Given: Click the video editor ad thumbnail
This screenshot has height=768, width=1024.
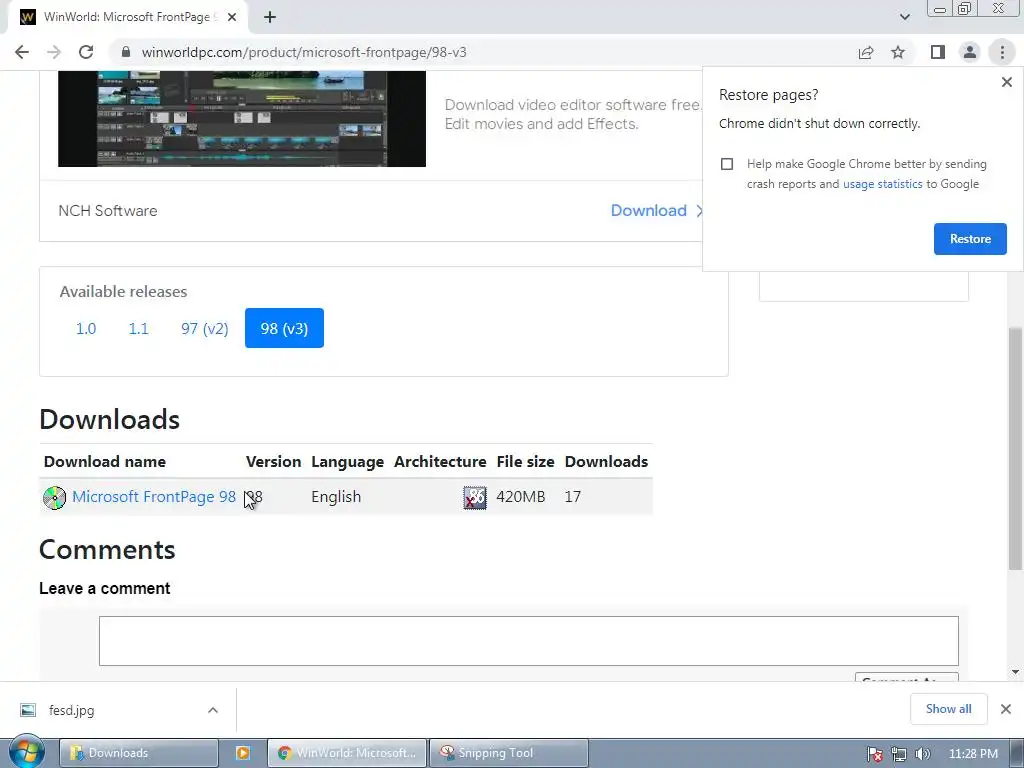Looking at the screenshot, I should click(x=242, y=118).
